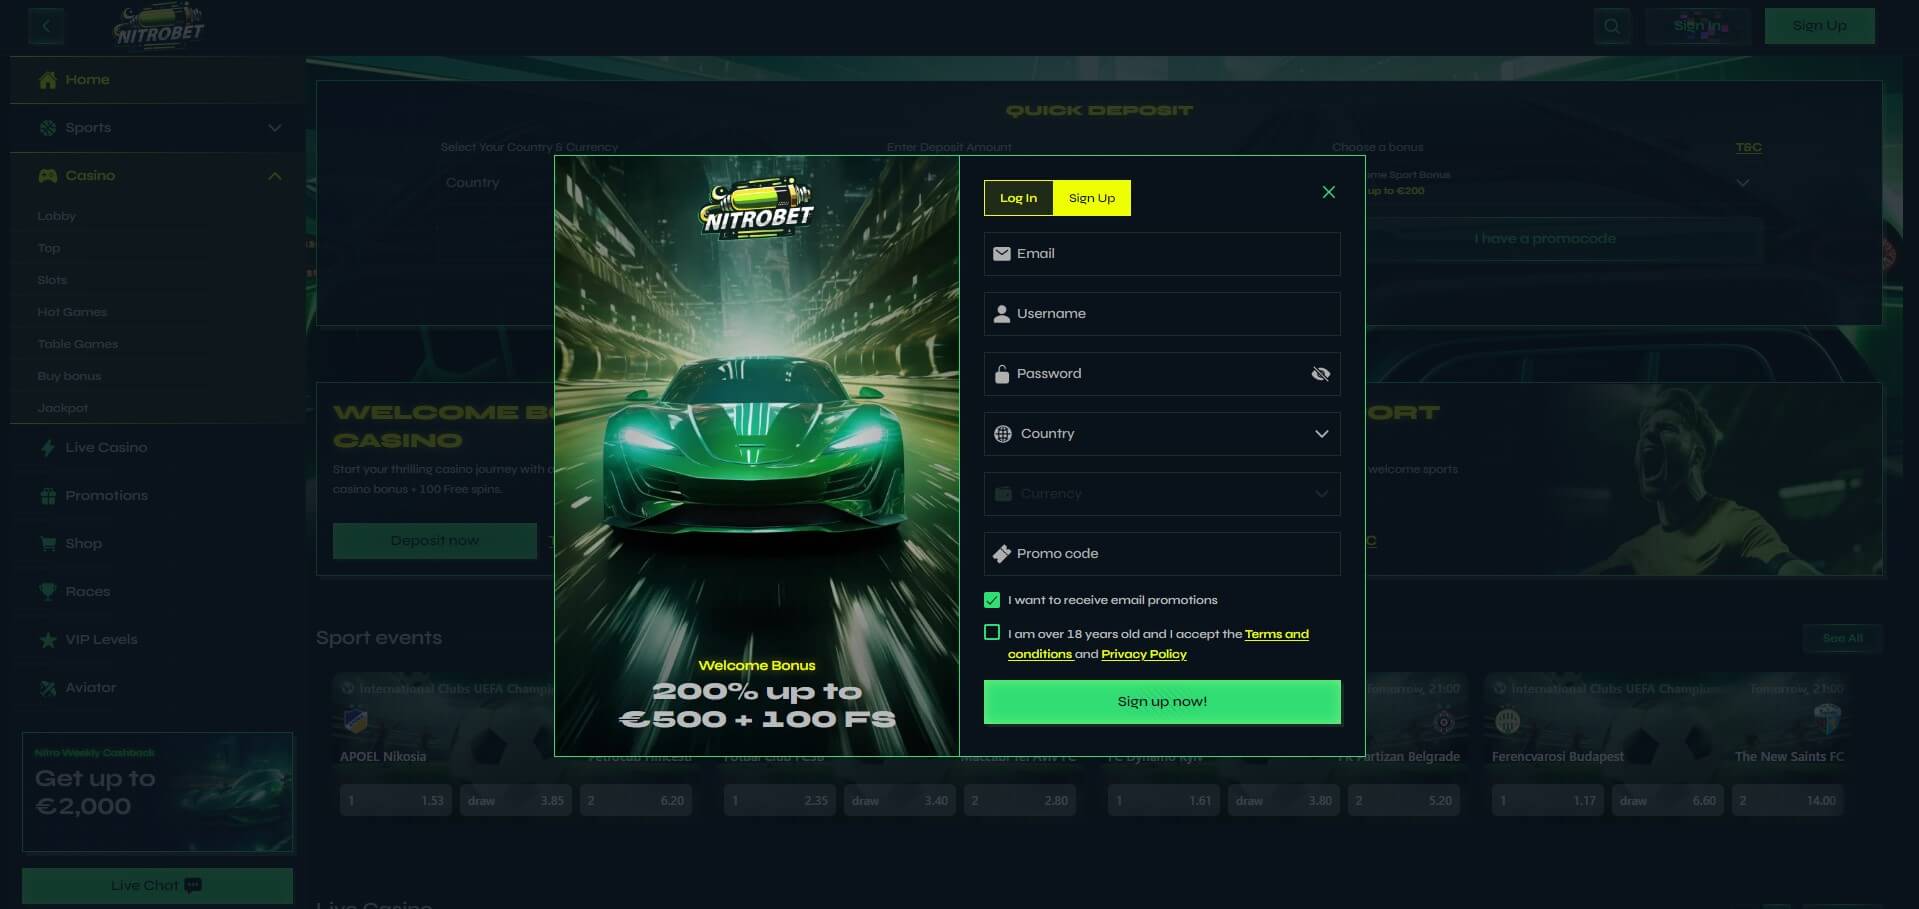Click the sidebar collapse back arrow icon

[x=46, y=26]
